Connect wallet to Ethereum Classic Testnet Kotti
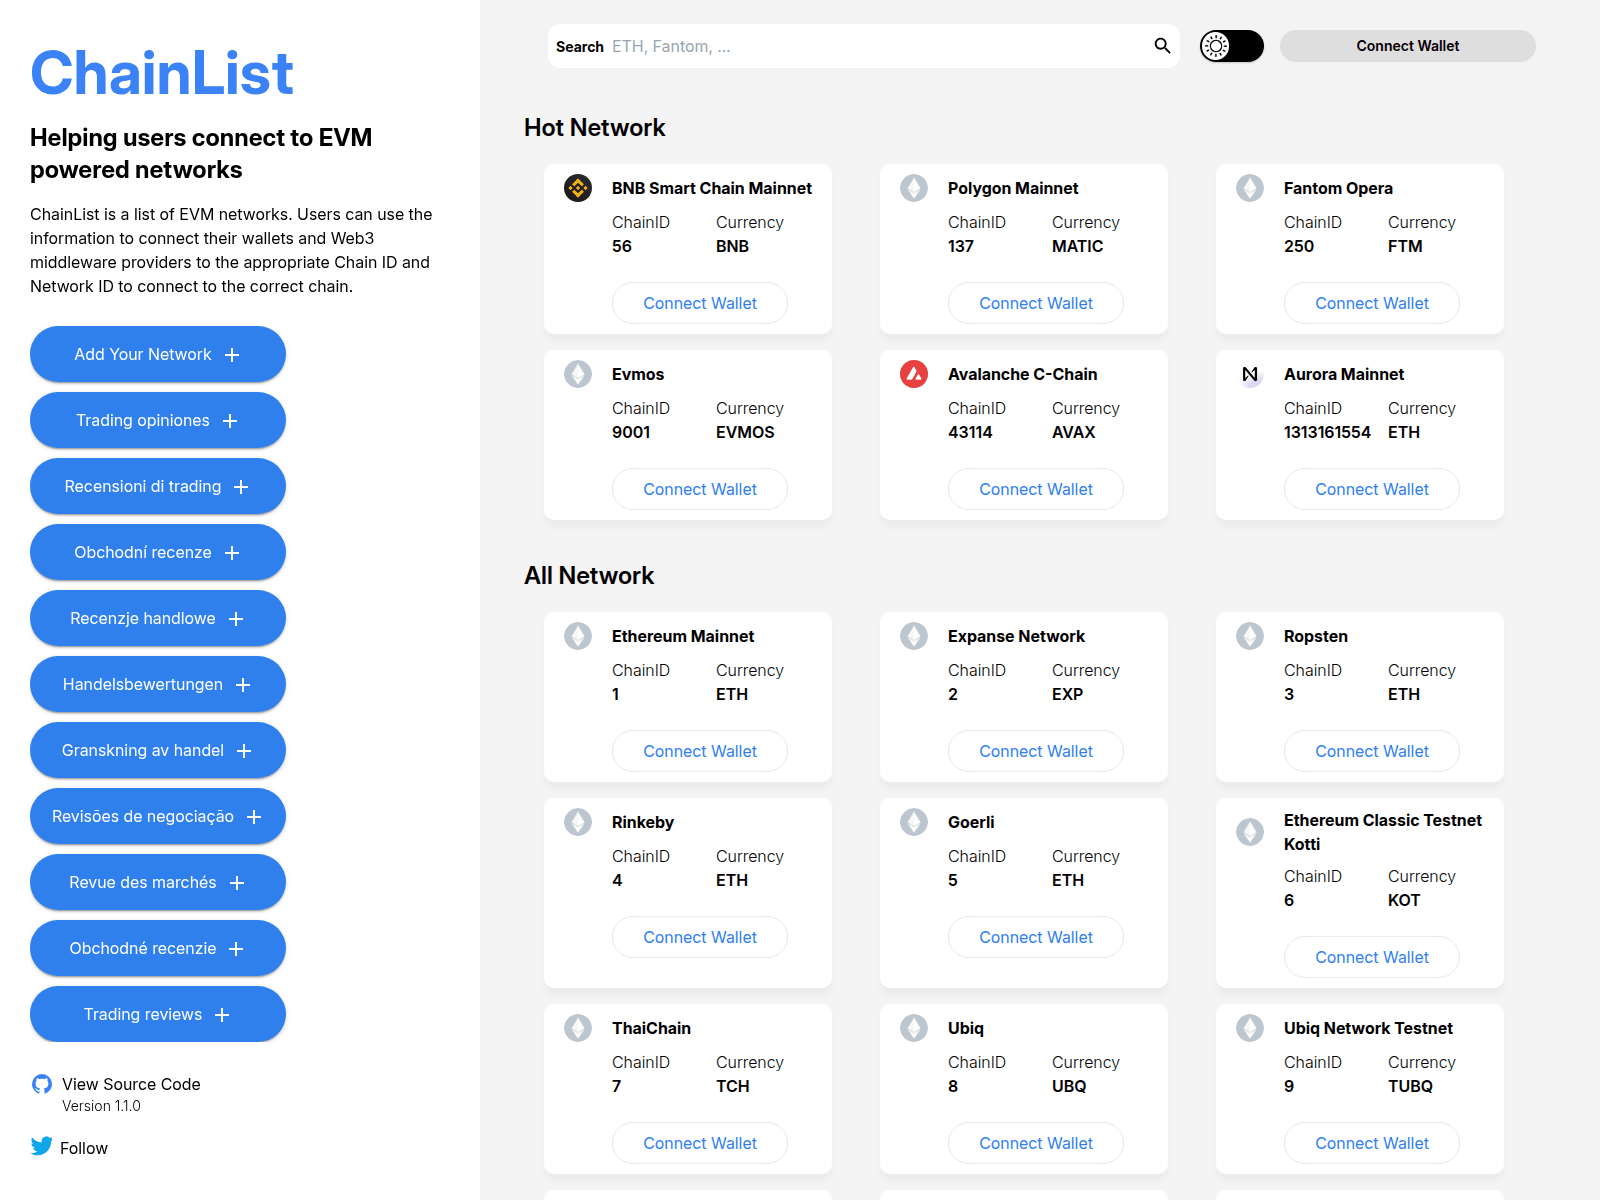The image size is (1600, 1200). point(1372,957)
